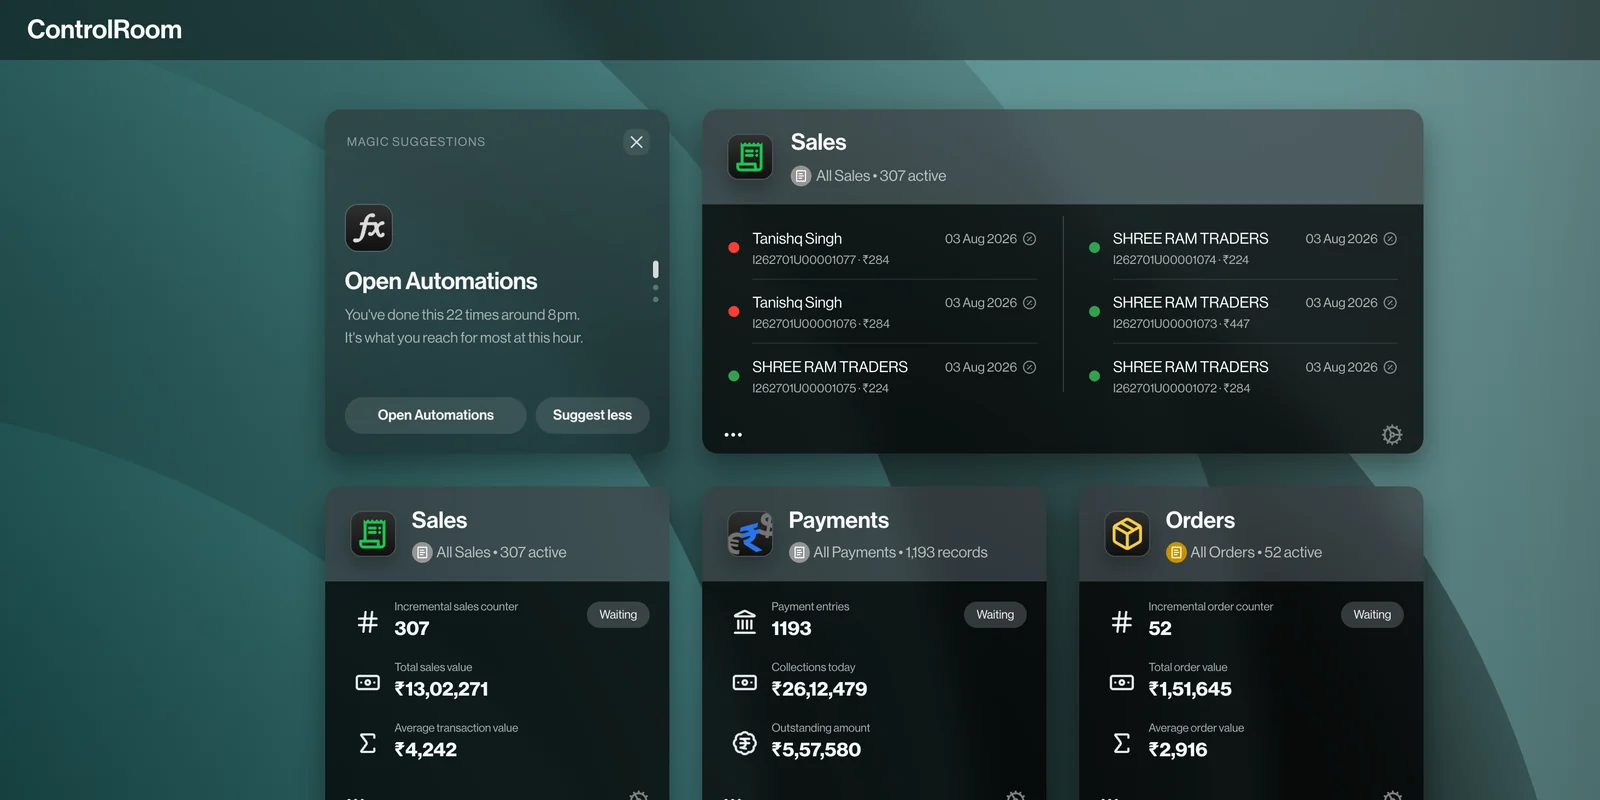
Task: Open the small Sales widget receipt icon
Action: (x=373, y=534)
